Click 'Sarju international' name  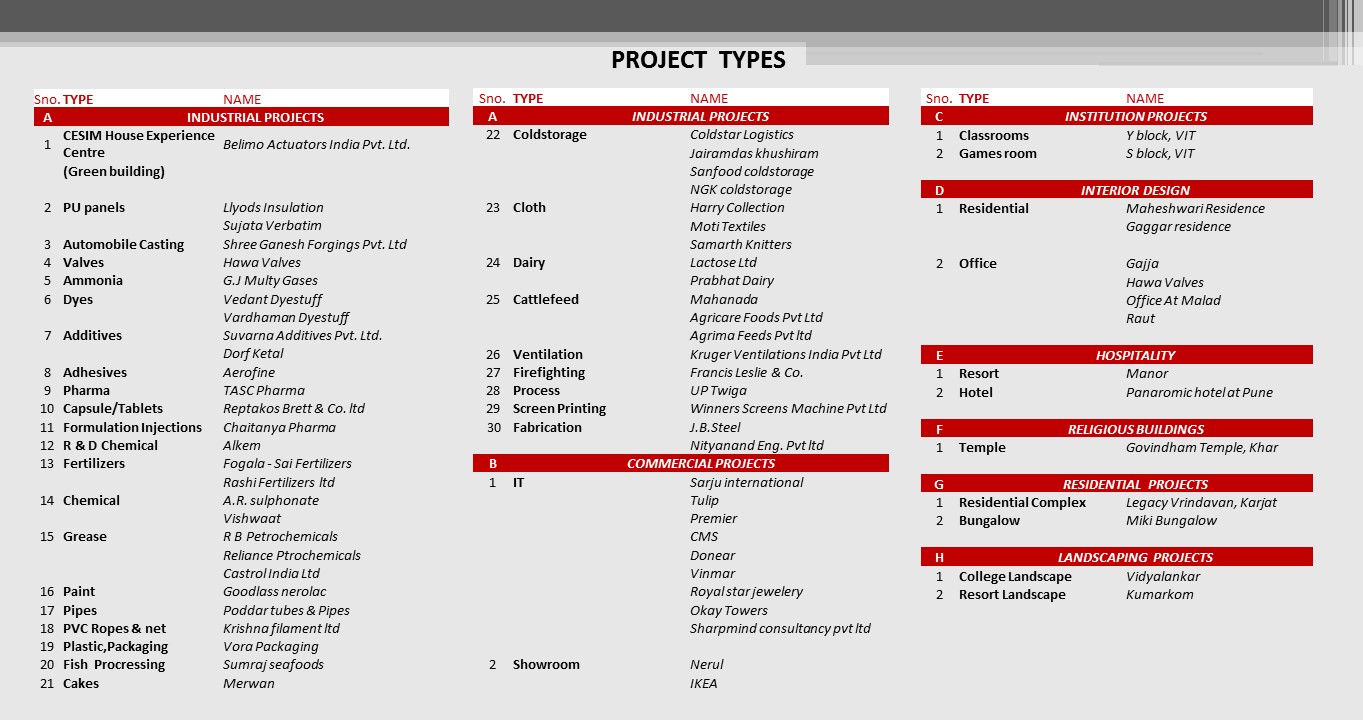[x=747, y=483]
